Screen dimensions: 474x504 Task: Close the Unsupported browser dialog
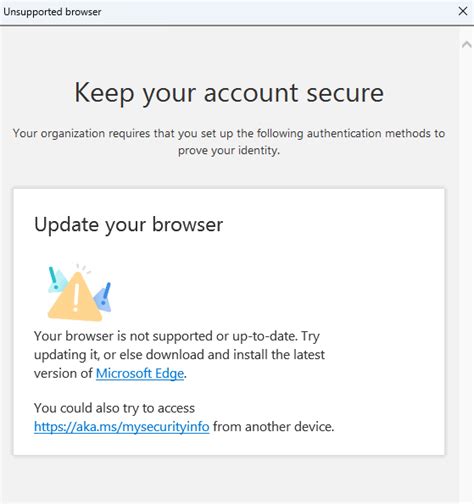coord(463,11)
